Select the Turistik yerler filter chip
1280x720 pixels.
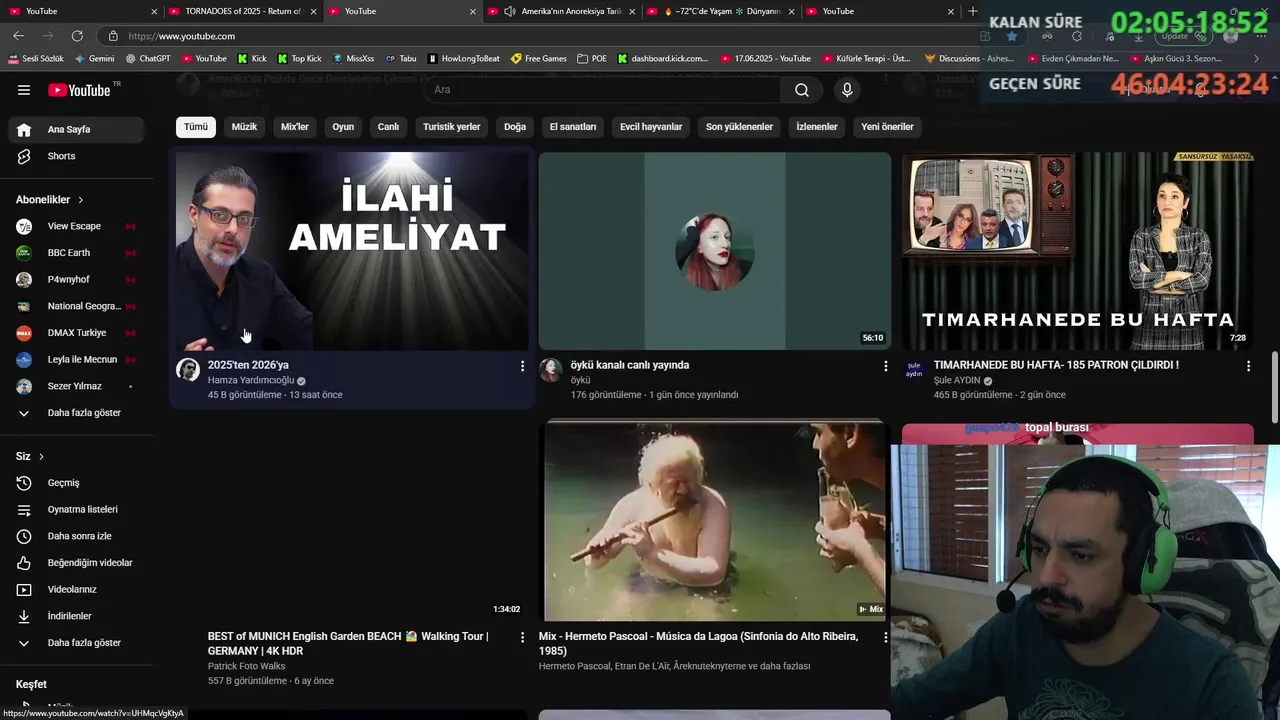452,127
